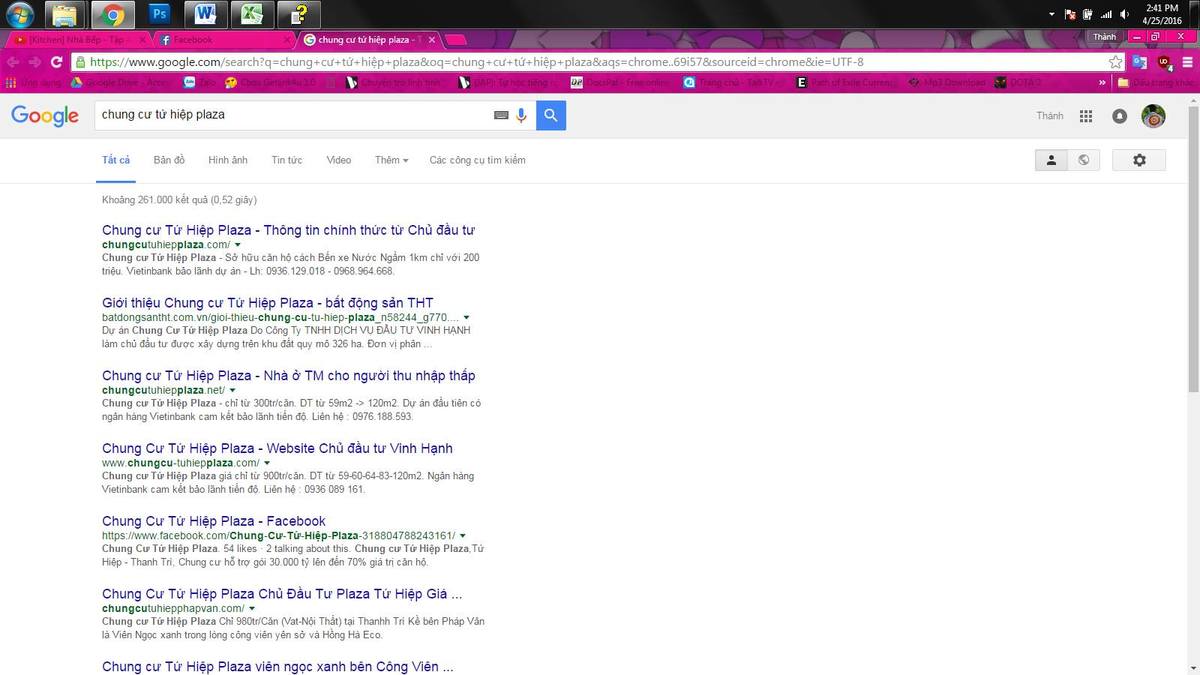Image resolution: width=1200 pixels, height=675 pixels.
Task: Expand arrow beside batdongsantht.com.vn URL
Action: point(466,317)
